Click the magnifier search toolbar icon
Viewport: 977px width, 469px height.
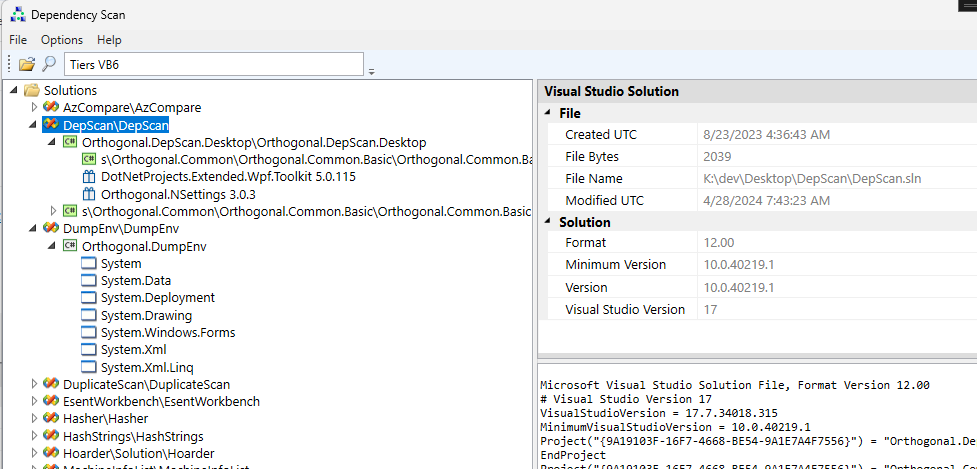[x=49, y=64]
